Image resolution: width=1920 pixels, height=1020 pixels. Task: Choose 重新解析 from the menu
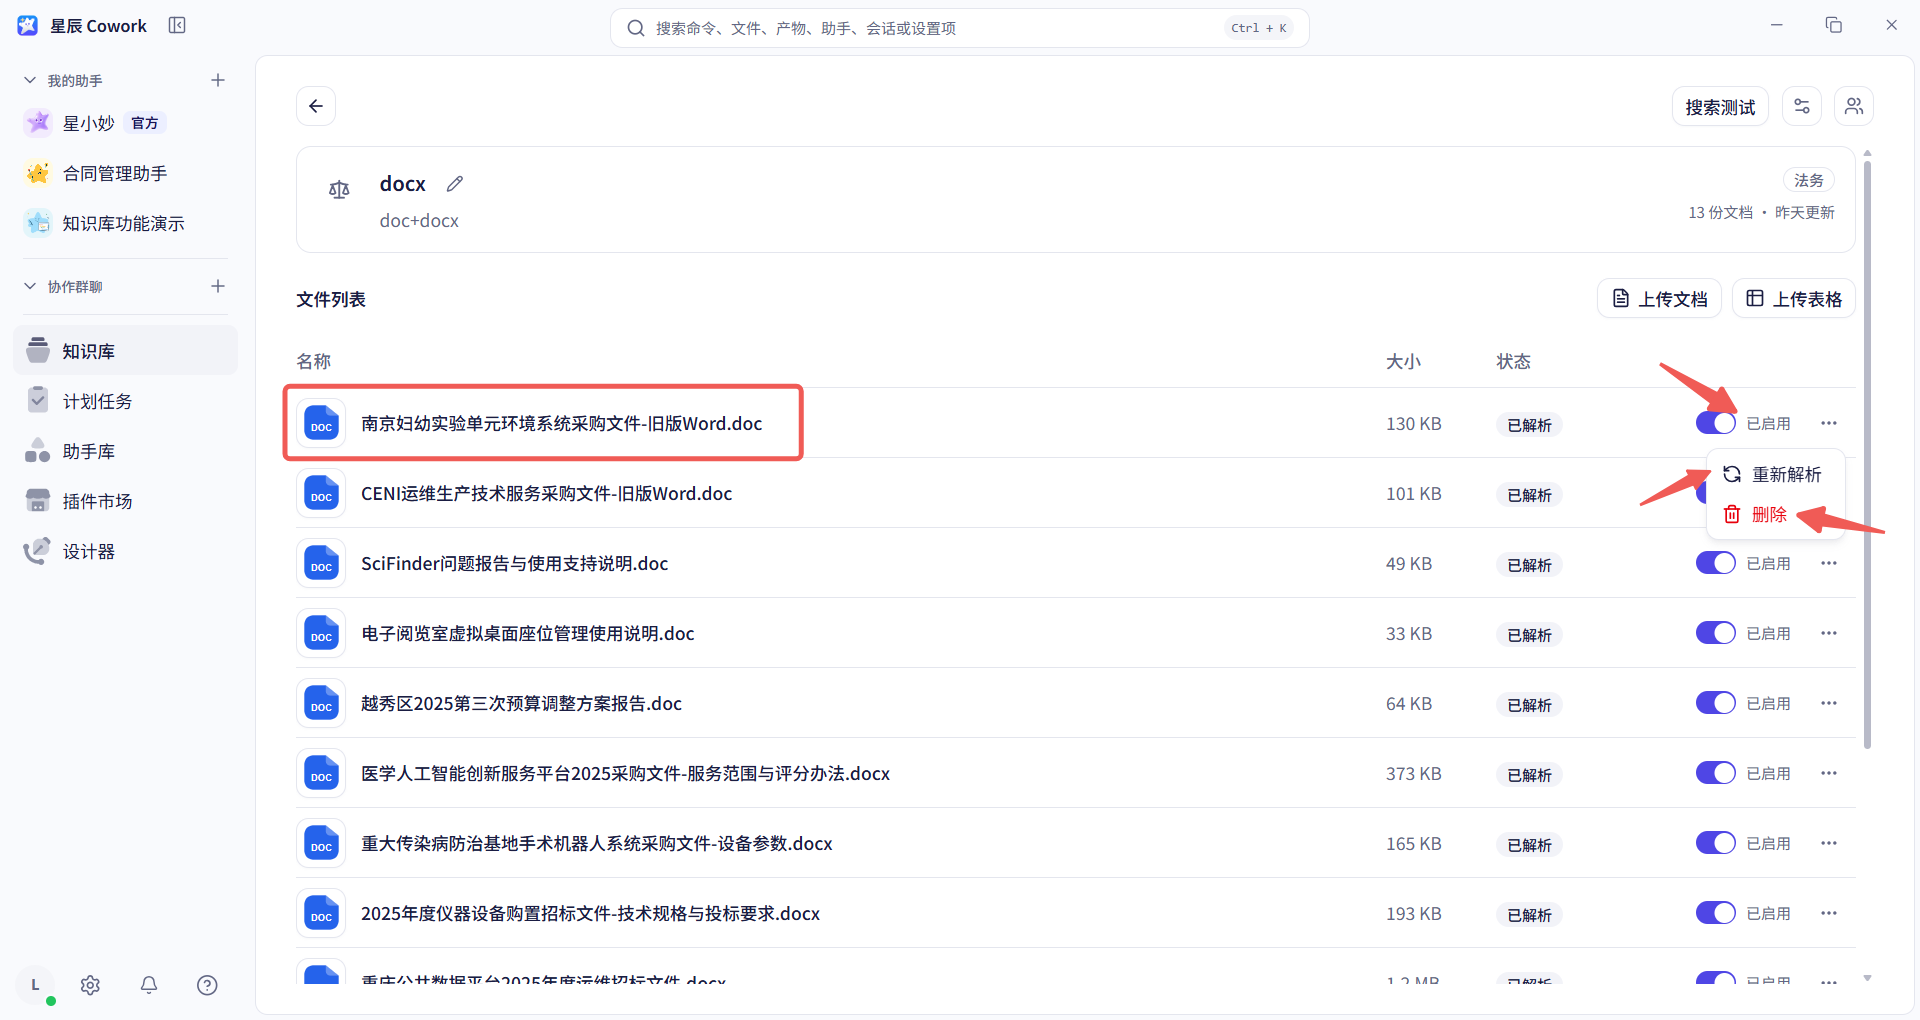pyautogui.click(x=1775, y=474)
